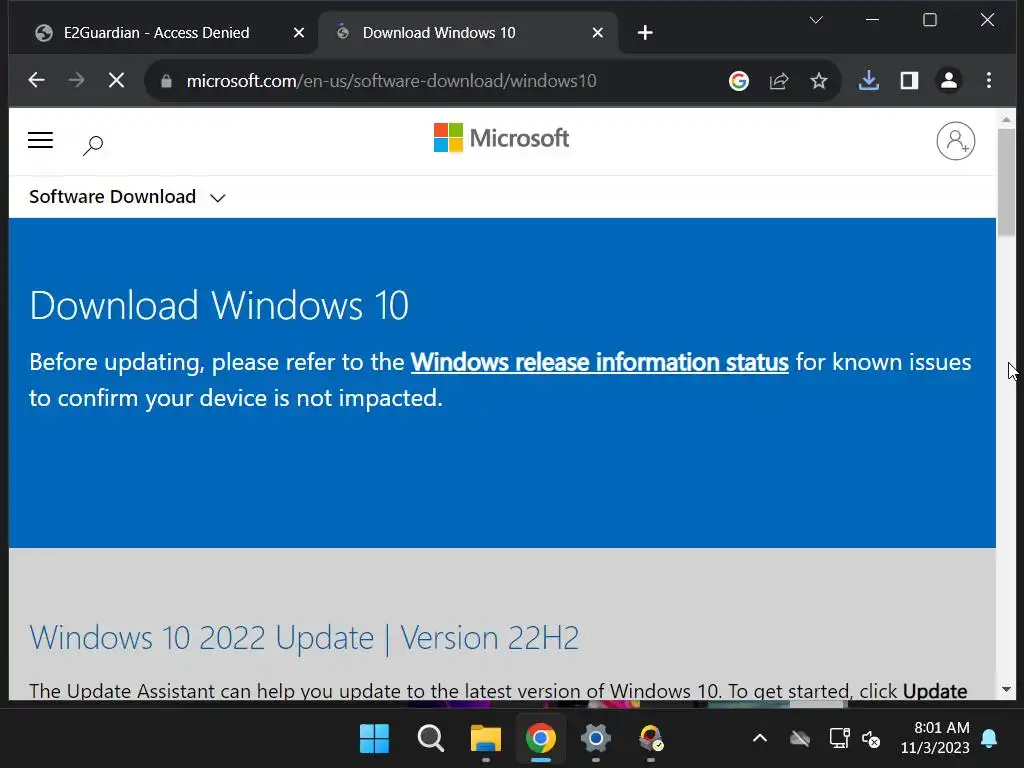Close the Download Windows 10 tab
This screenshot has height=768, width=1024.
click(x=597, y=33)
